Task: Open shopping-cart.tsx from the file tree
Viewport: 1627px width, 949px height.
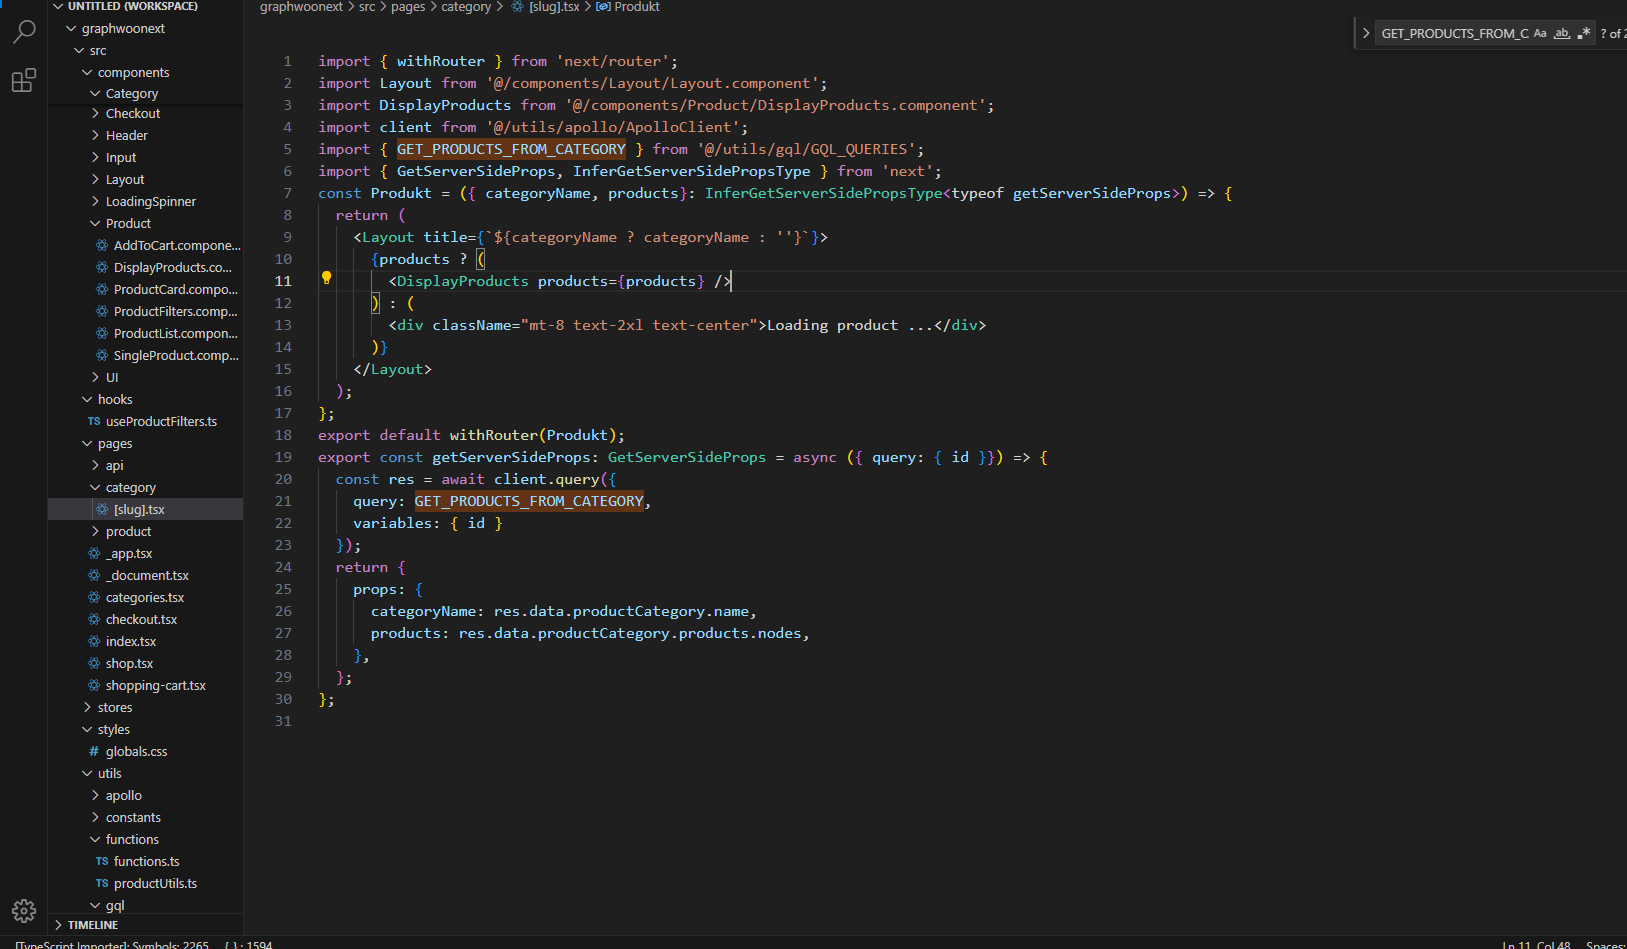Action: point(155,686)
